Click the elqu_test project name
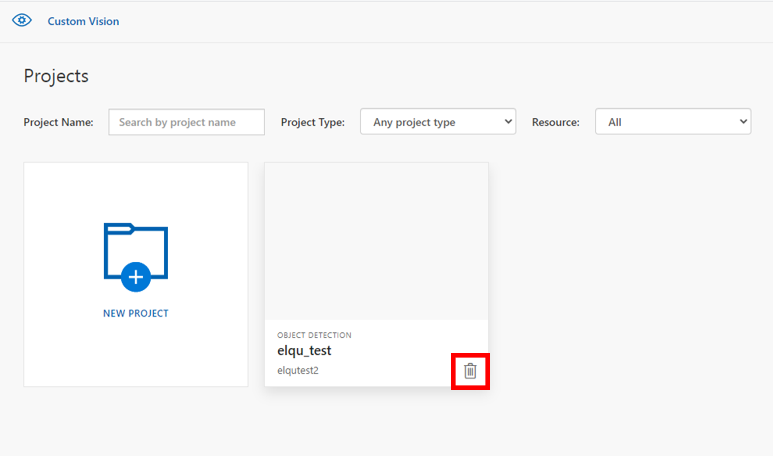Viewport: 773px width, 456px height. [x=304, y=351]
